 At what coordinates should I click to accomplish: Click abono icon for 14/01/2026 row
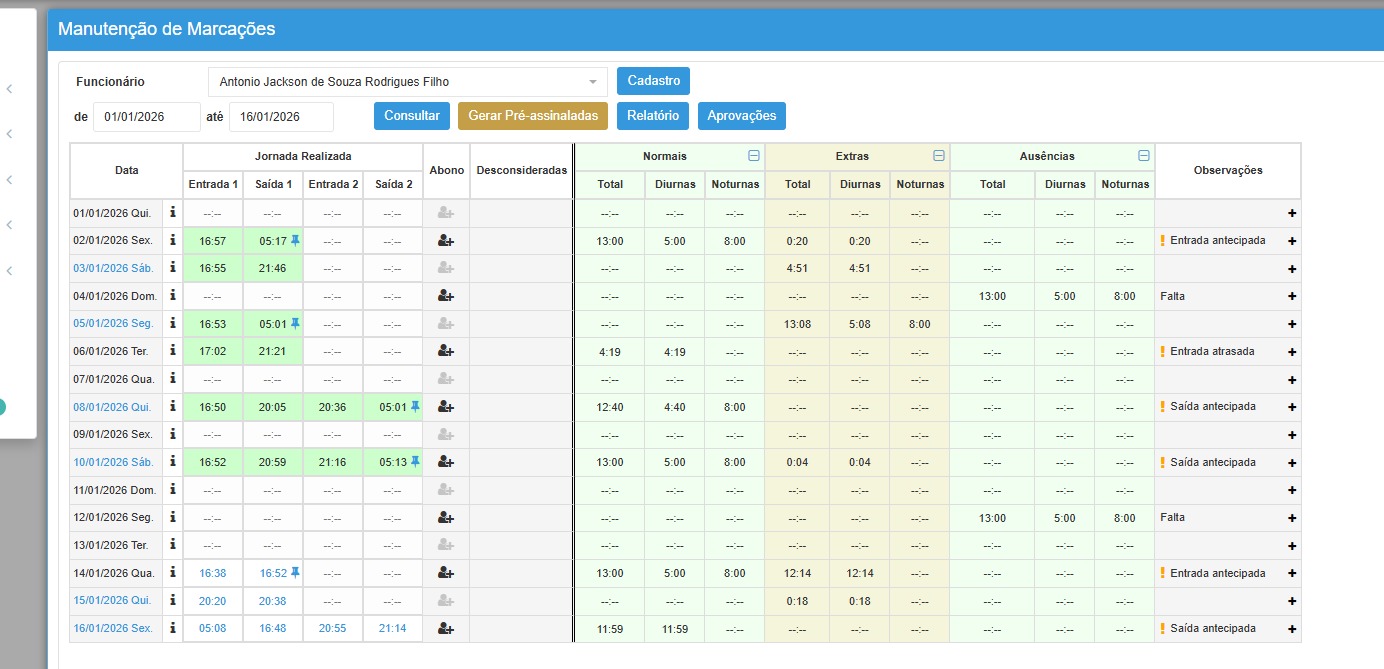pos(446,573)
